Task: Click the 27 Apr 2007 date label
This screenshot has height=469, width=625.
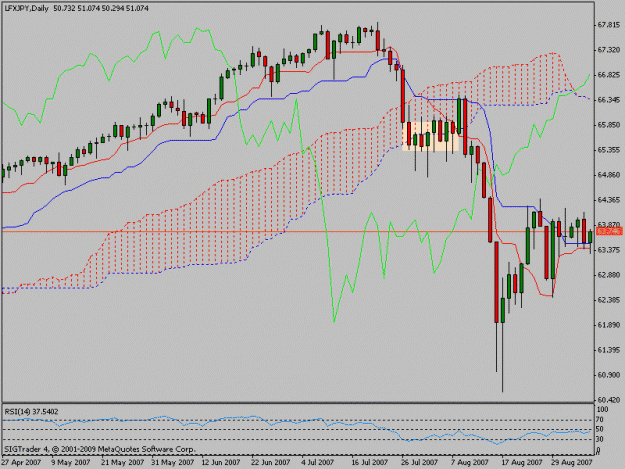Action: pos(21,463)
